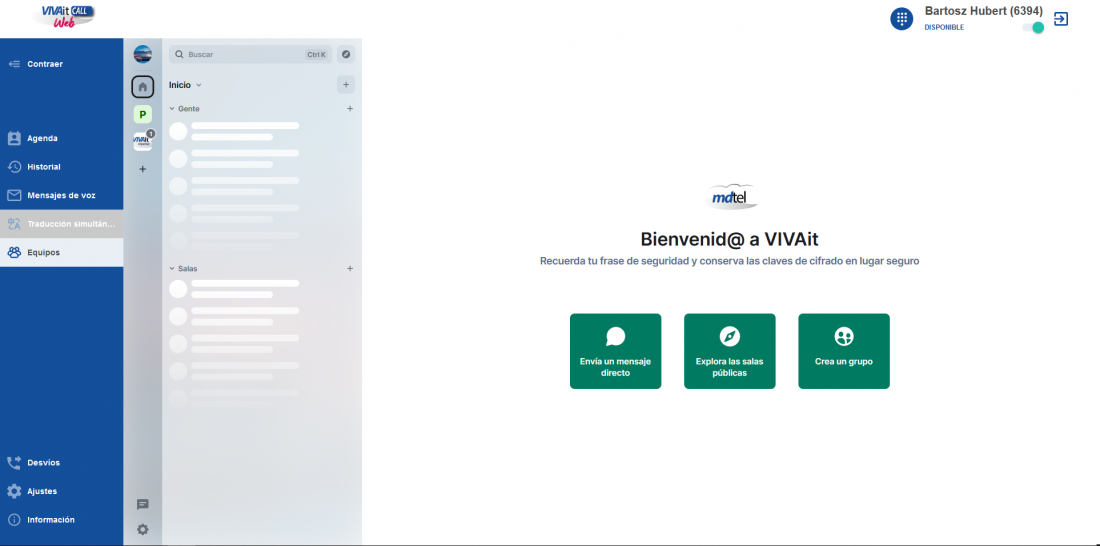
Task: Select Traducción simultánea menu entry
Action: [x=61, y=224]
